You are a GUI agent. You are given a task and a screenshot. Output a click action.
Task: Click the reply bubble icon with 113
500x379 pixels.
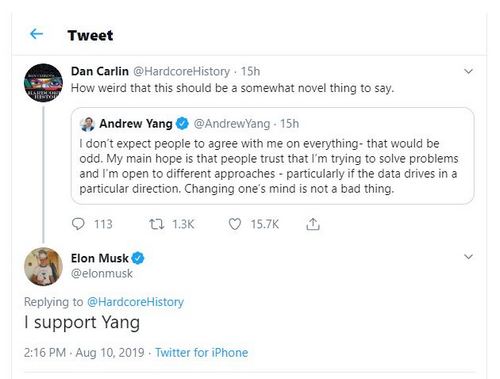click(78, 224)
